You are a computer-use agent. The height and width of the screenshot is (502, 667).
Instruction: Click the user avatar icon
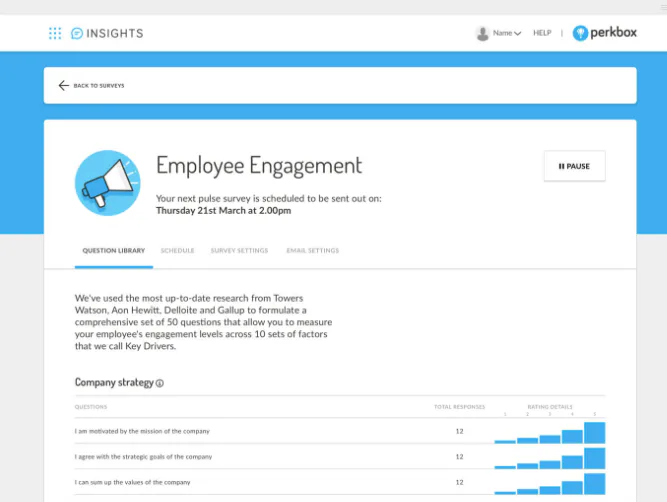click(482, 33)
